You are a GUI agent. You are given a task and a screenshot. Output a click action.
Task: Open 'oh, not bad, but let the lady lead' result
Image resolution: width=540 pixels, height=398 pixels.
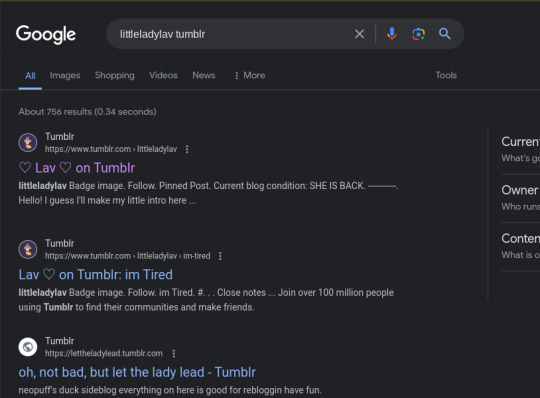click(137, 372)
